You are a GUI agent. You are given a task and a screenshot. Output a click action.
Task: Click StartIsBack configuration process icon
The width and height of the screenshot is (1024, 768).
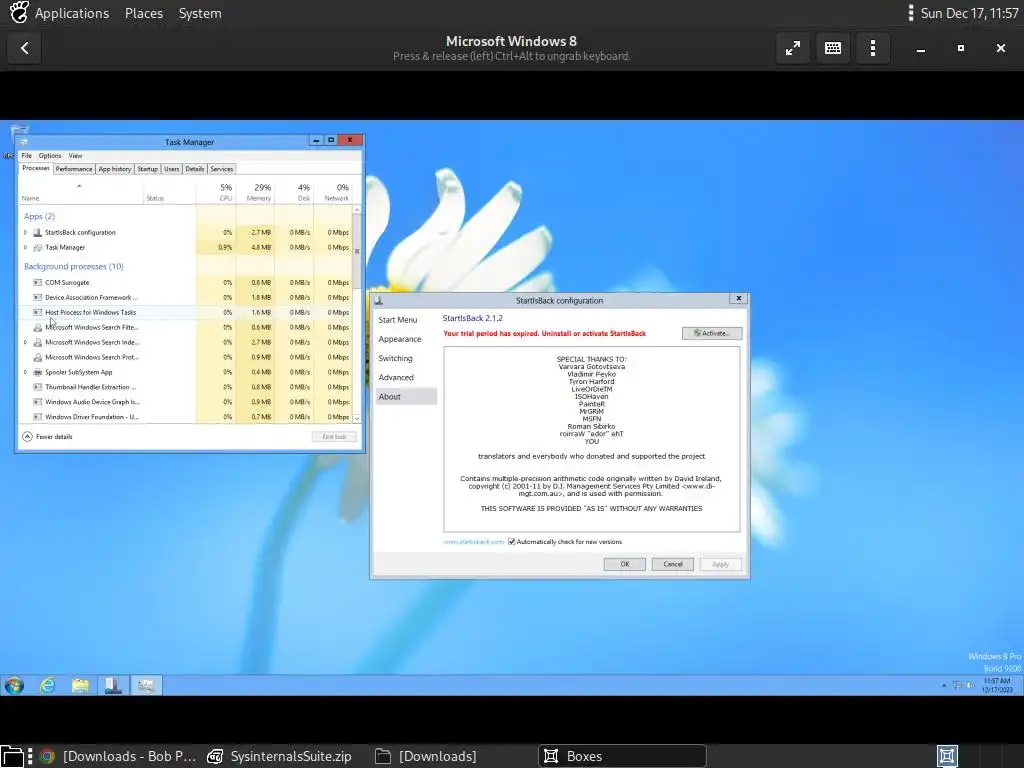coord(38,232)
